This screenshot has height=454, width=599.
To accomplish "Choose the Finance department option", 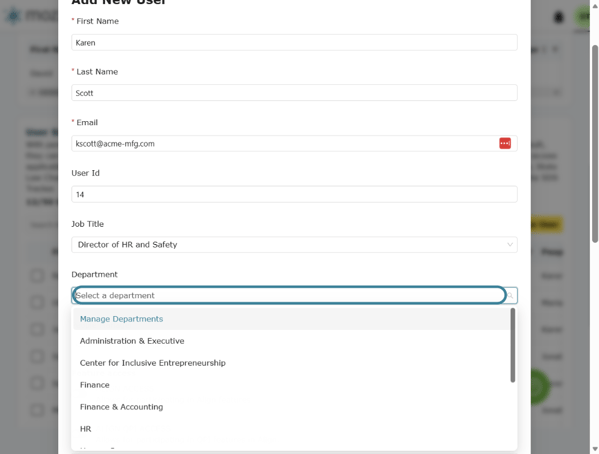I will tap(94, 385).
